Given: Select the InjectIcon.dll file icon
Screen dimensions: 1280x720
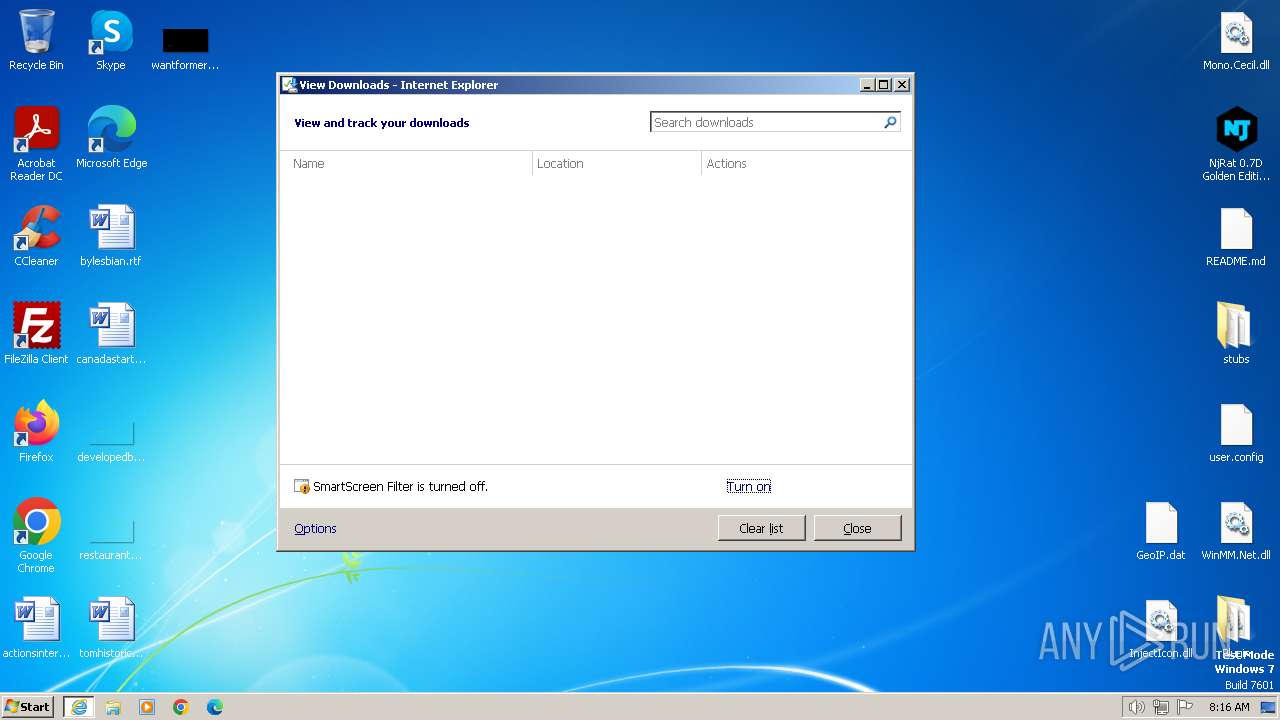Looking at the screenshot, I should click(x=1161, y=628).
